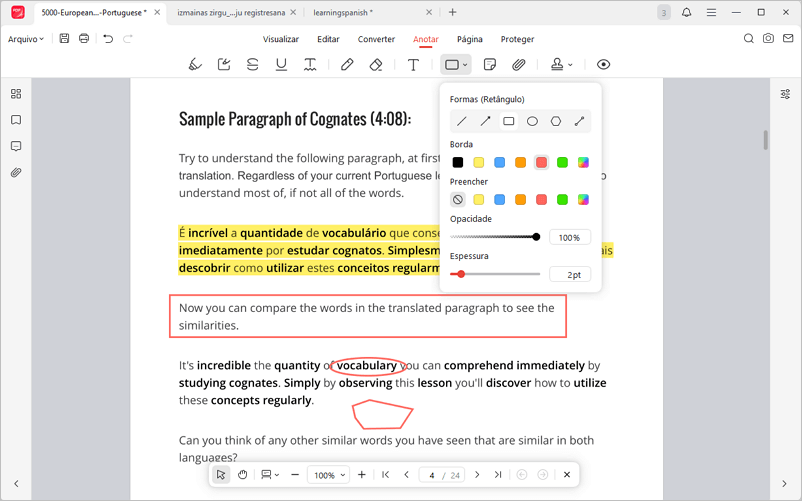Open the Arquivo menu

click(x=26, y=39)
